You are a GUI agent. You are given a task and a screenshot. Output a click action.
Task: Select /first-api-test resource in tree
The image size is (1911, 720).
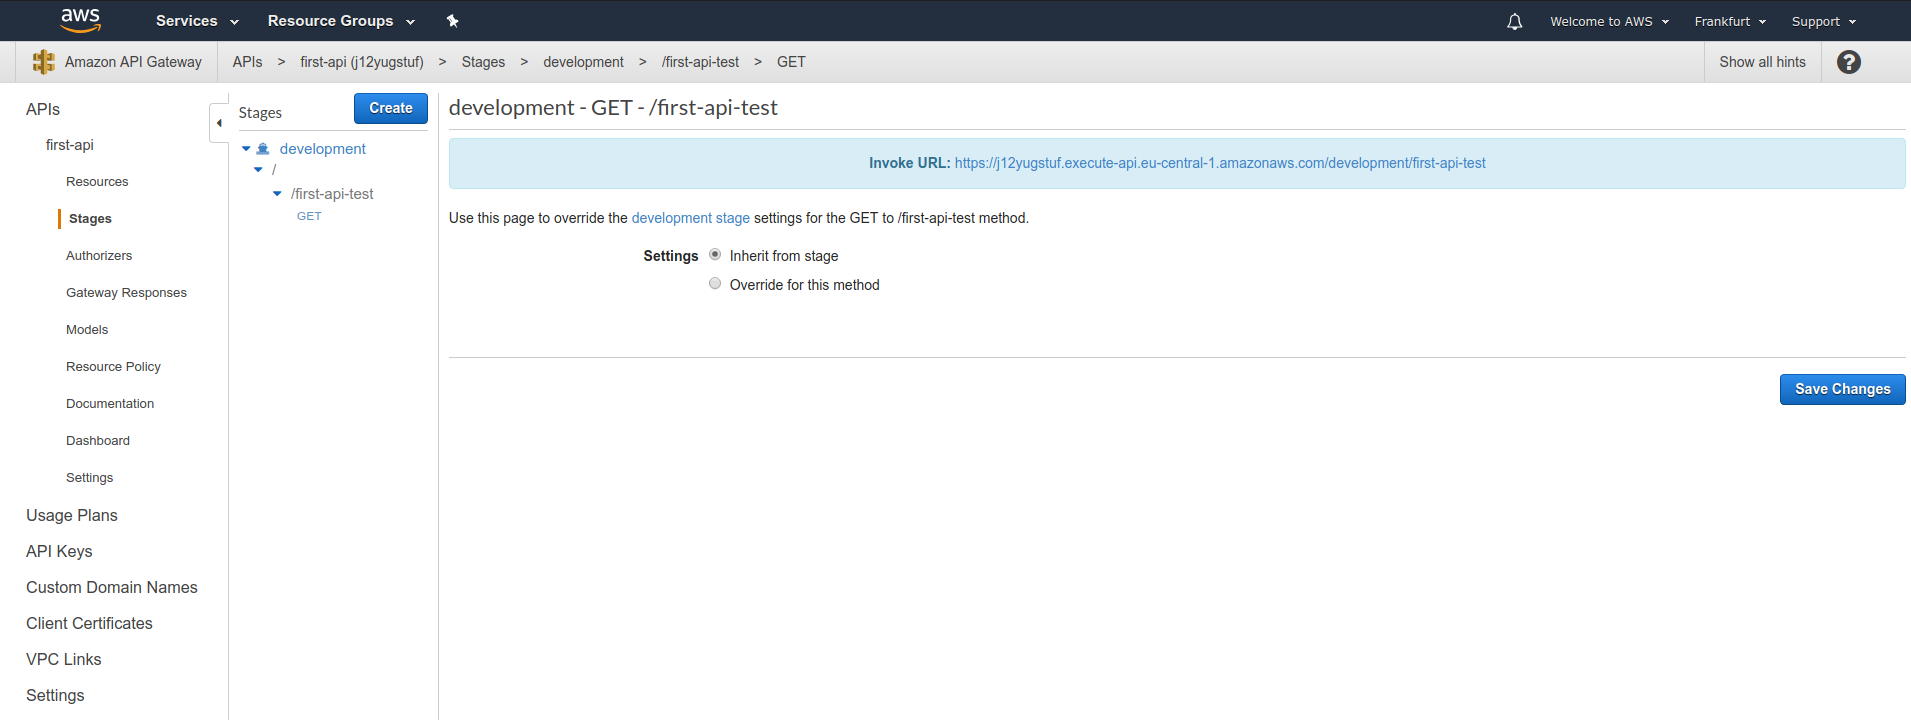pos(332,194)
